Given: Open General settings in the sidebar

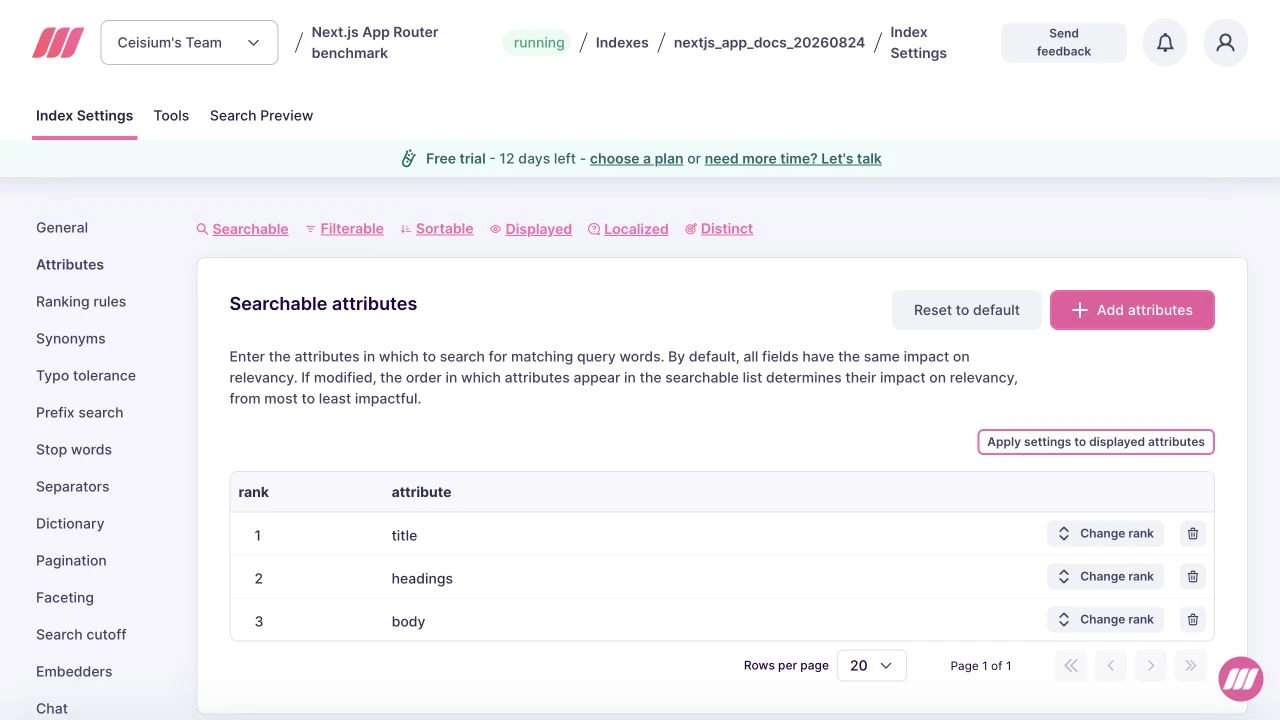Looking at the screenshot, I should click(62, 228).
